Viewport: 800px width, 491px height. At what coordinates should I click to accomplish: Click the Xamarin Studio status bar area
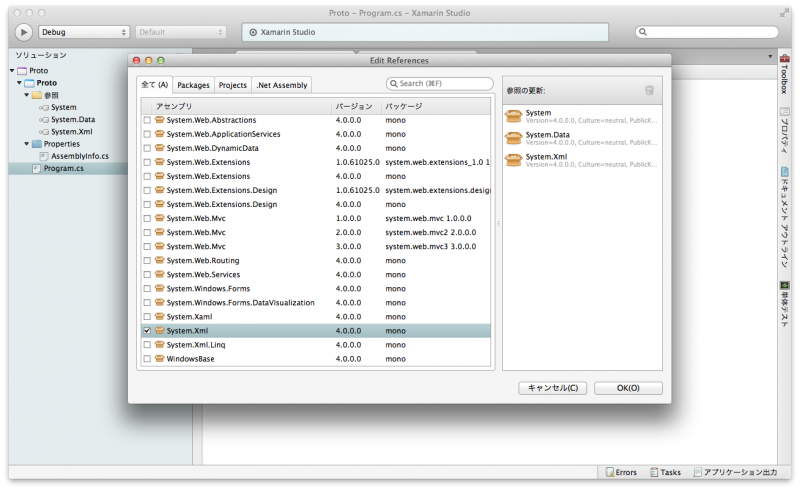click(425, 32)
